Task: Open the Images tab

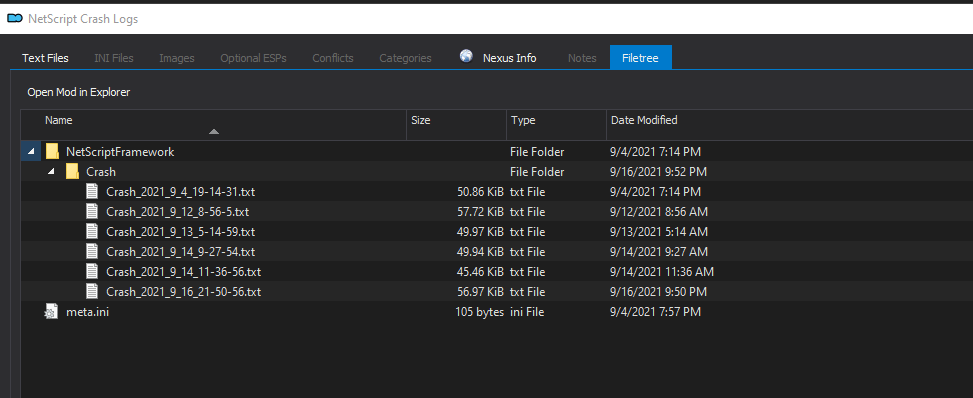Action: point(177,58)
